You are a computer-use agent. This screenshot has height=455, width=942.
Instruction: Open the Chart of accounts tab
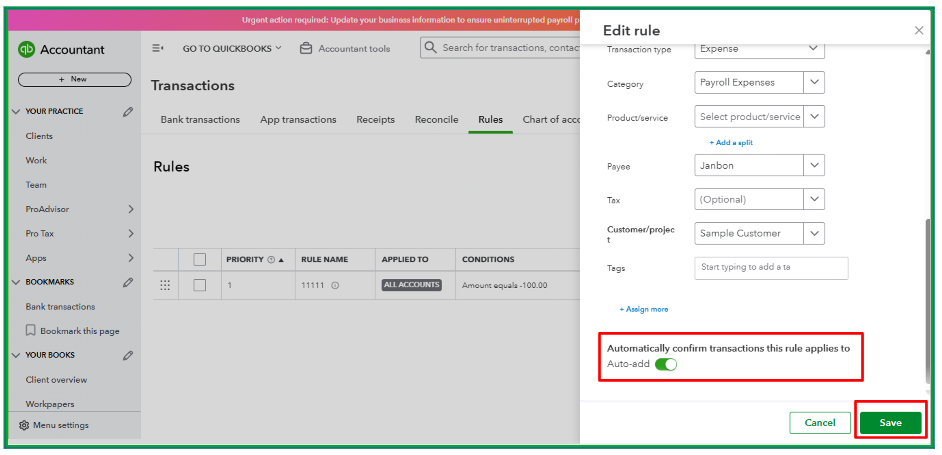[x=551, y=120]
